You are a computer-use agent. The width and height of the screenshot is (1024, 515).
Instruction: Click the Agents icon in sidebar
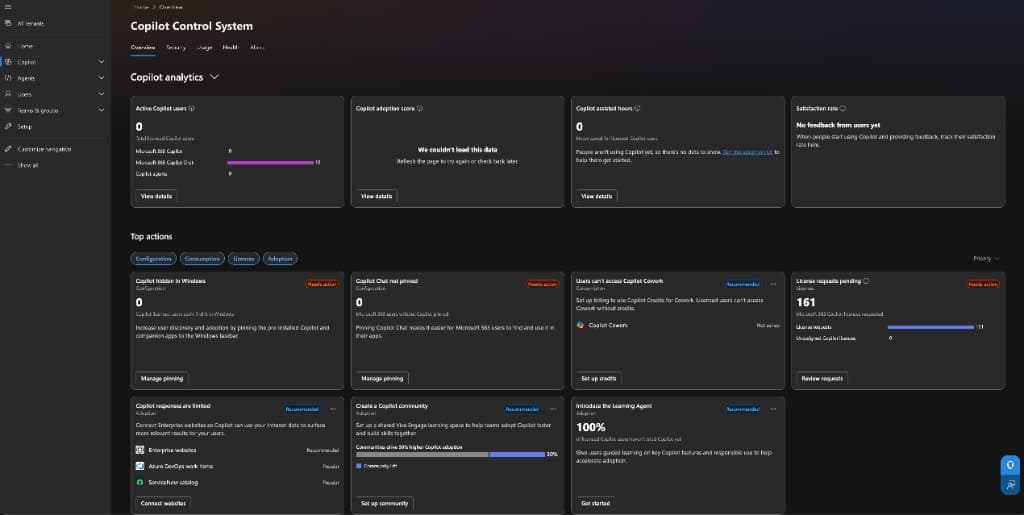tap(8, 78)
